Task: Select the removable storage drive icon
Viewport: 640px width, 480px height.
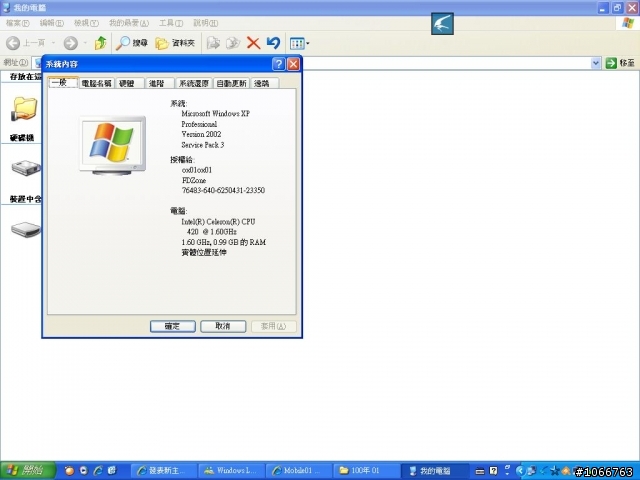Action: pos(25,229)
